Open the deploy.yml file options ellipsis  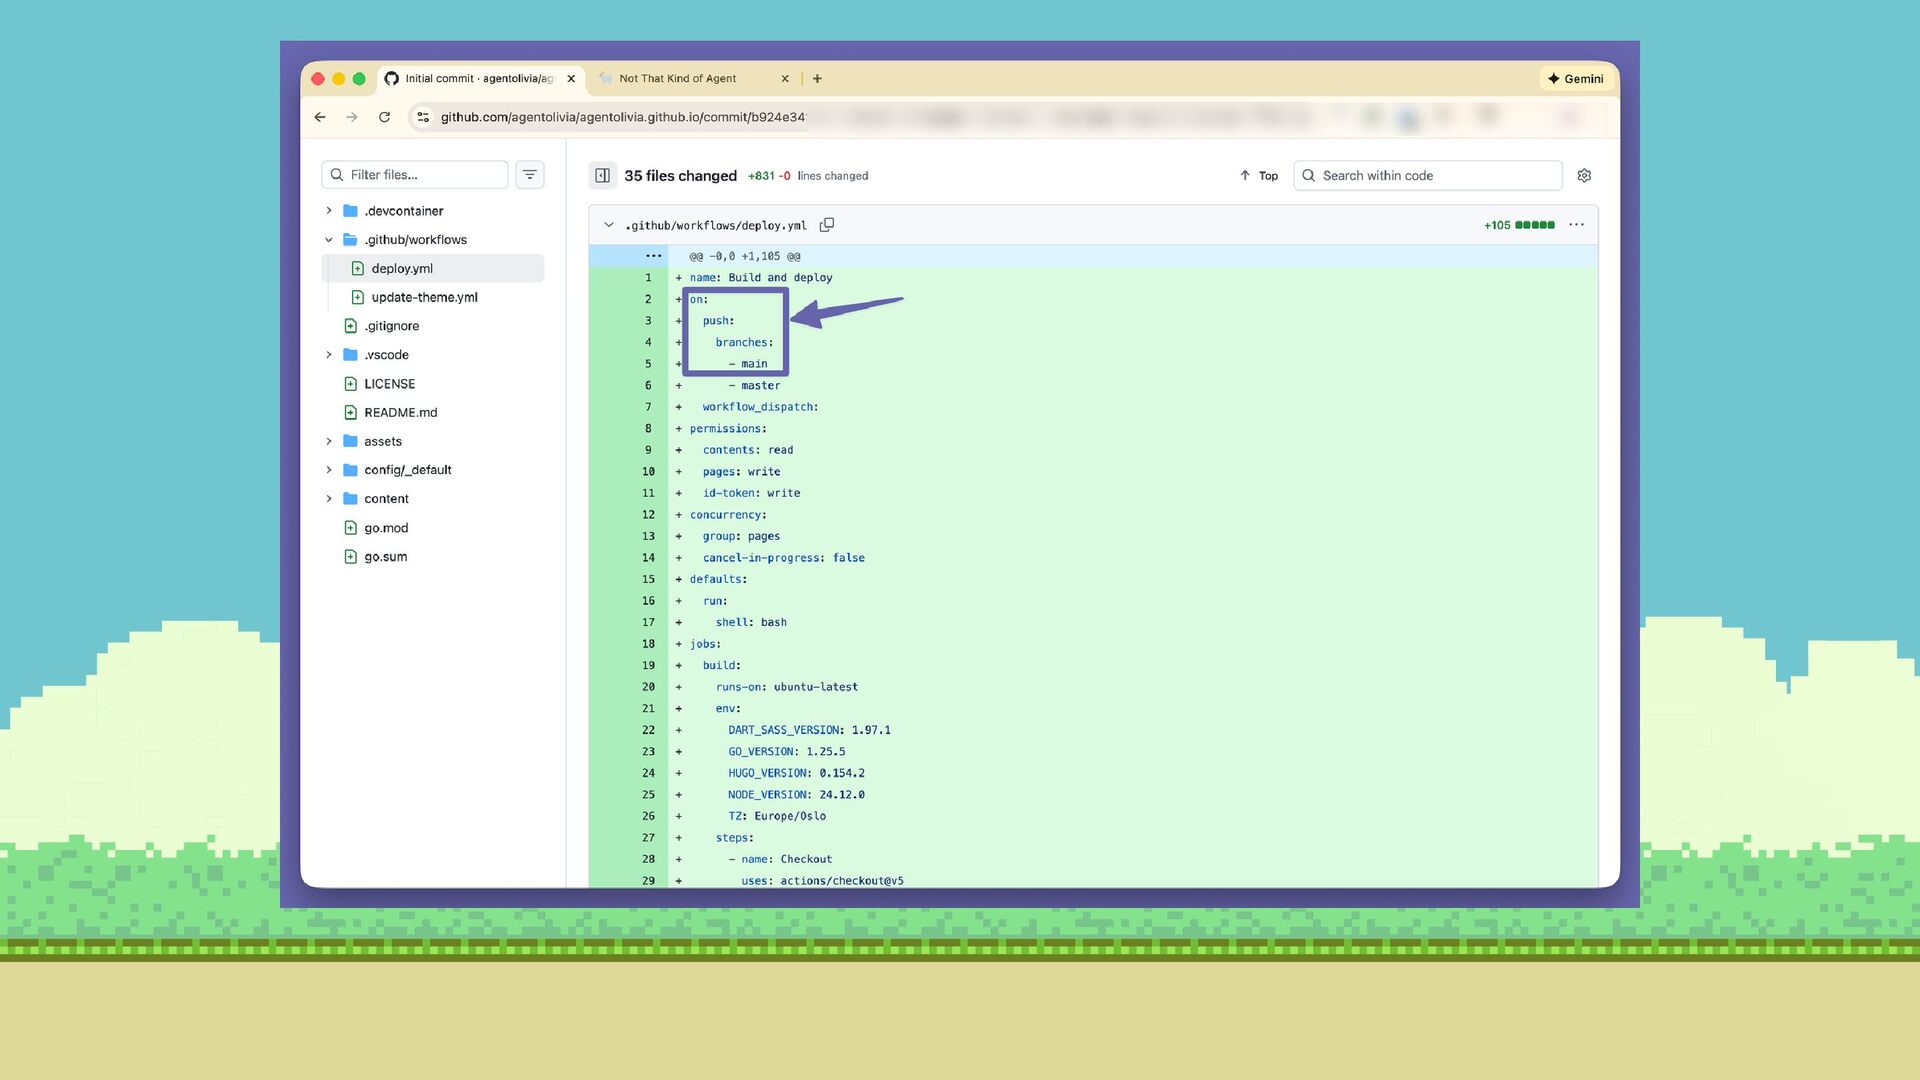click(x=1576, y=225)
